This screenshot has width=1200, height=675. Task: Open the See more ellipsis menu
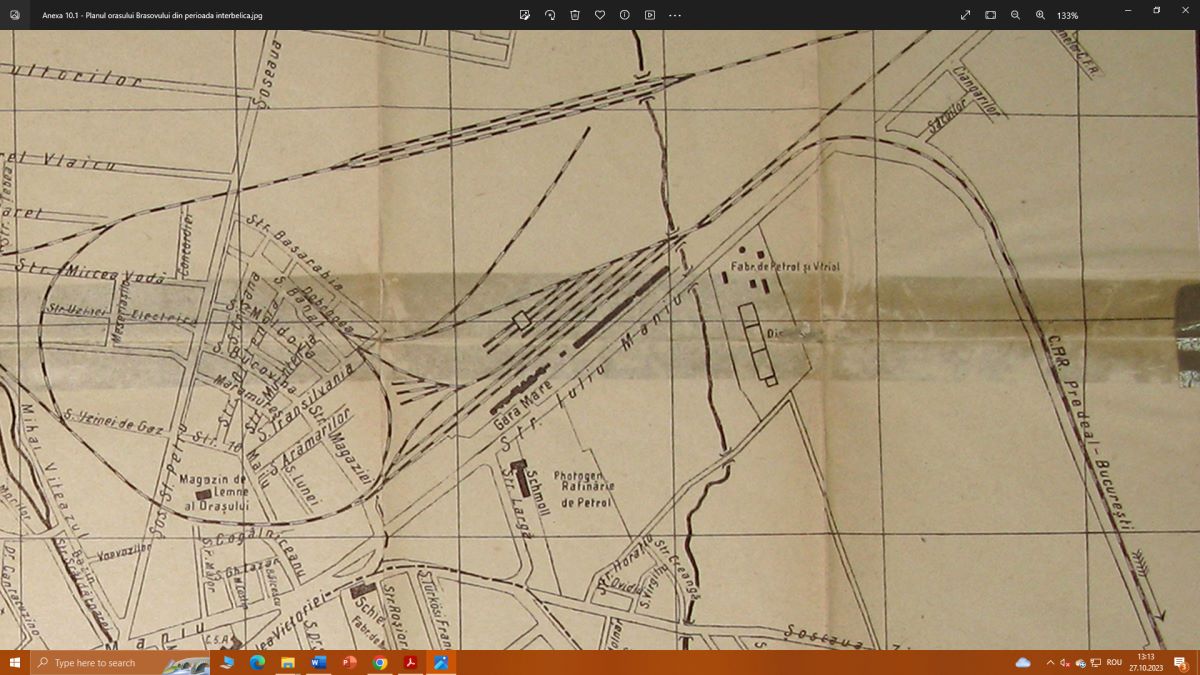[675, 15]
